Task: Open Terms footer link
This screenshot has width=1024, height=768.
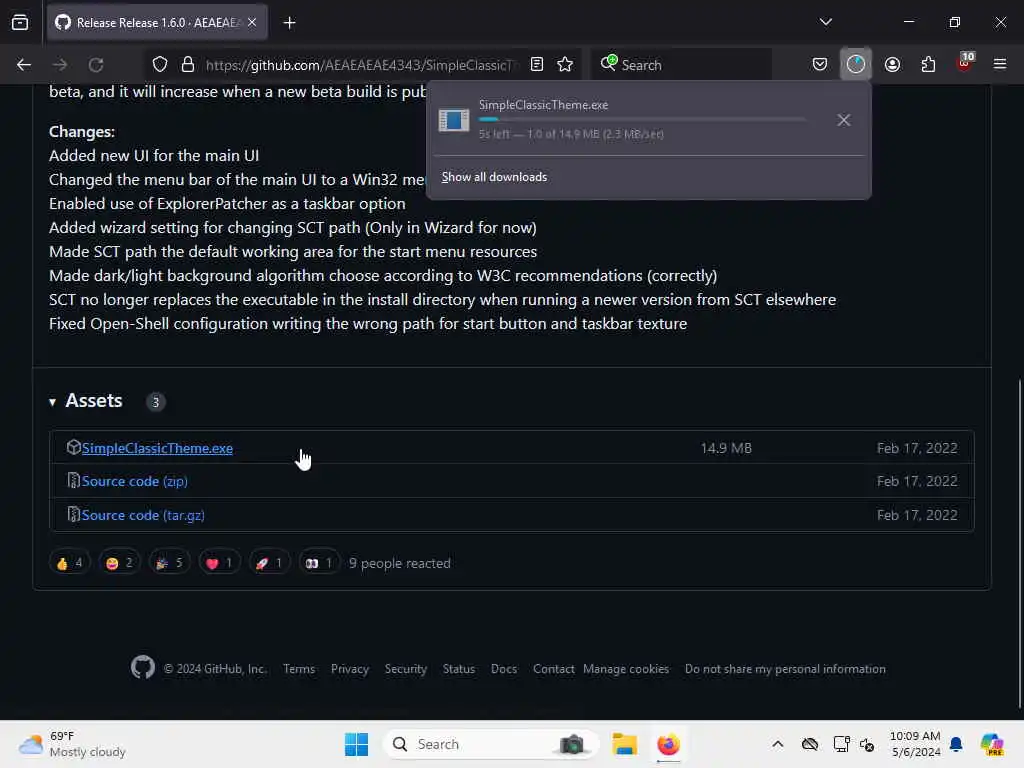Action: pyautogui.click(x=299, y=669)
